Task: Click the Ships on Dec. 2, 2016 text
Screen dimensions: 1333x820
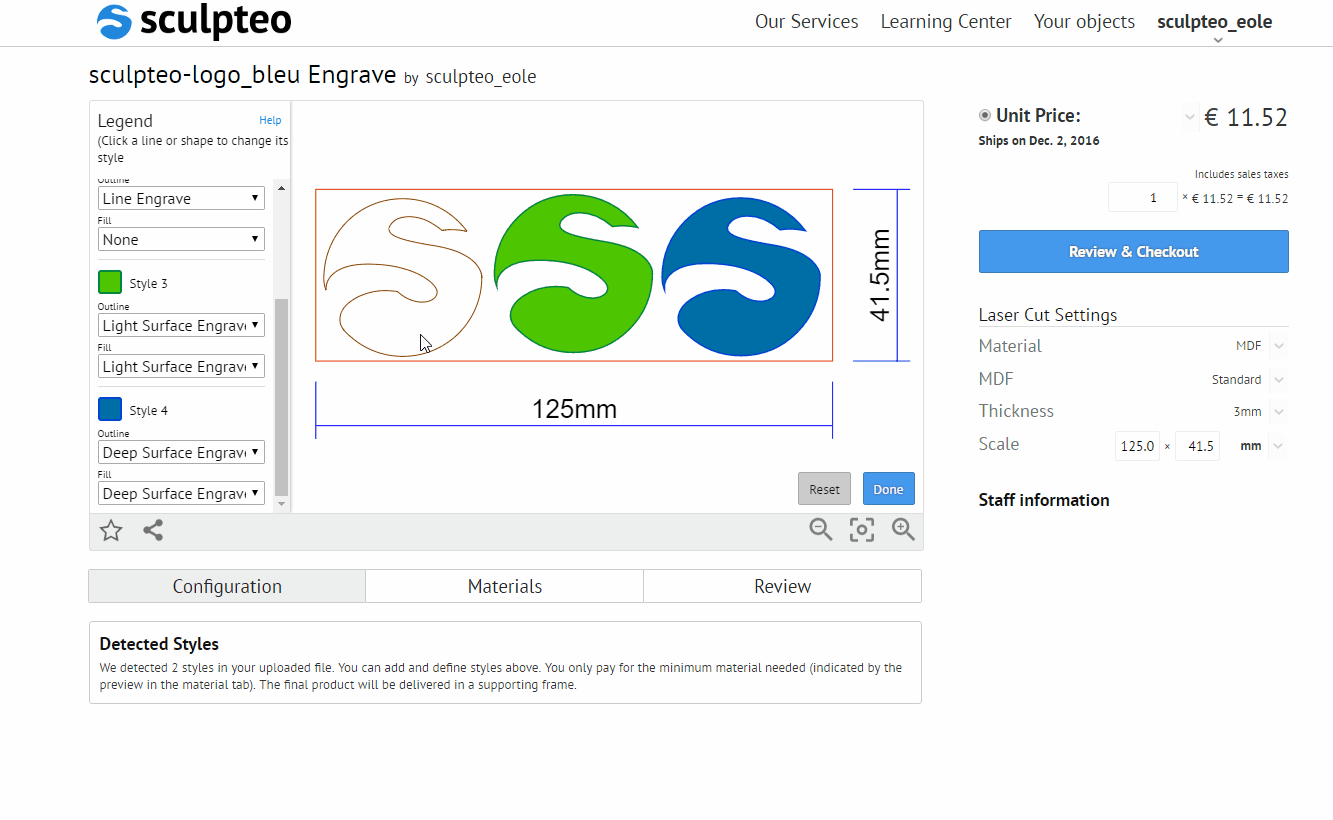Action: pos(1039,141)
